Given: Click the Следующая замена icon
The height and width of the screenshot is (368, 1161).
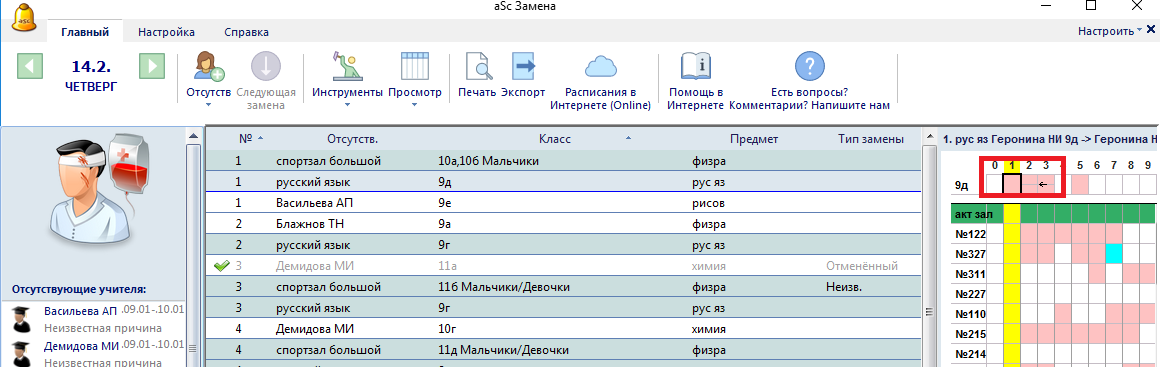Looking at the screenshot, I should (266, 67).
